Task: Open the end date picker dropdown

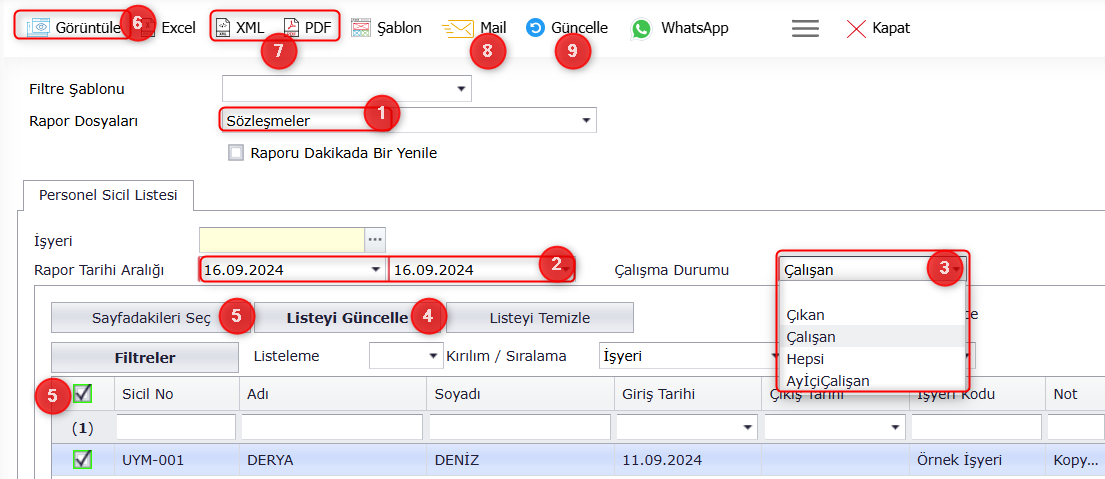Action: click(x=564, y=270)
